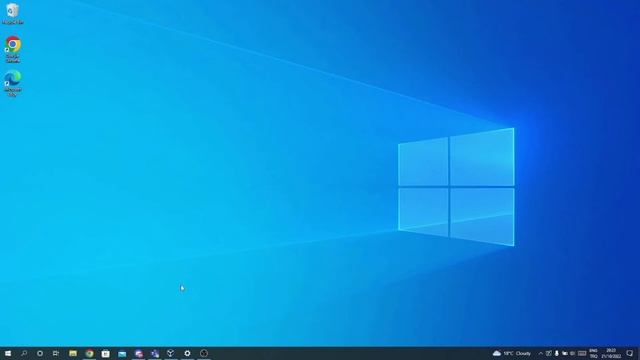This screenshot has height=360, width=640.
Task: Open Task View on the taskbar
Action: click(56, 353)
